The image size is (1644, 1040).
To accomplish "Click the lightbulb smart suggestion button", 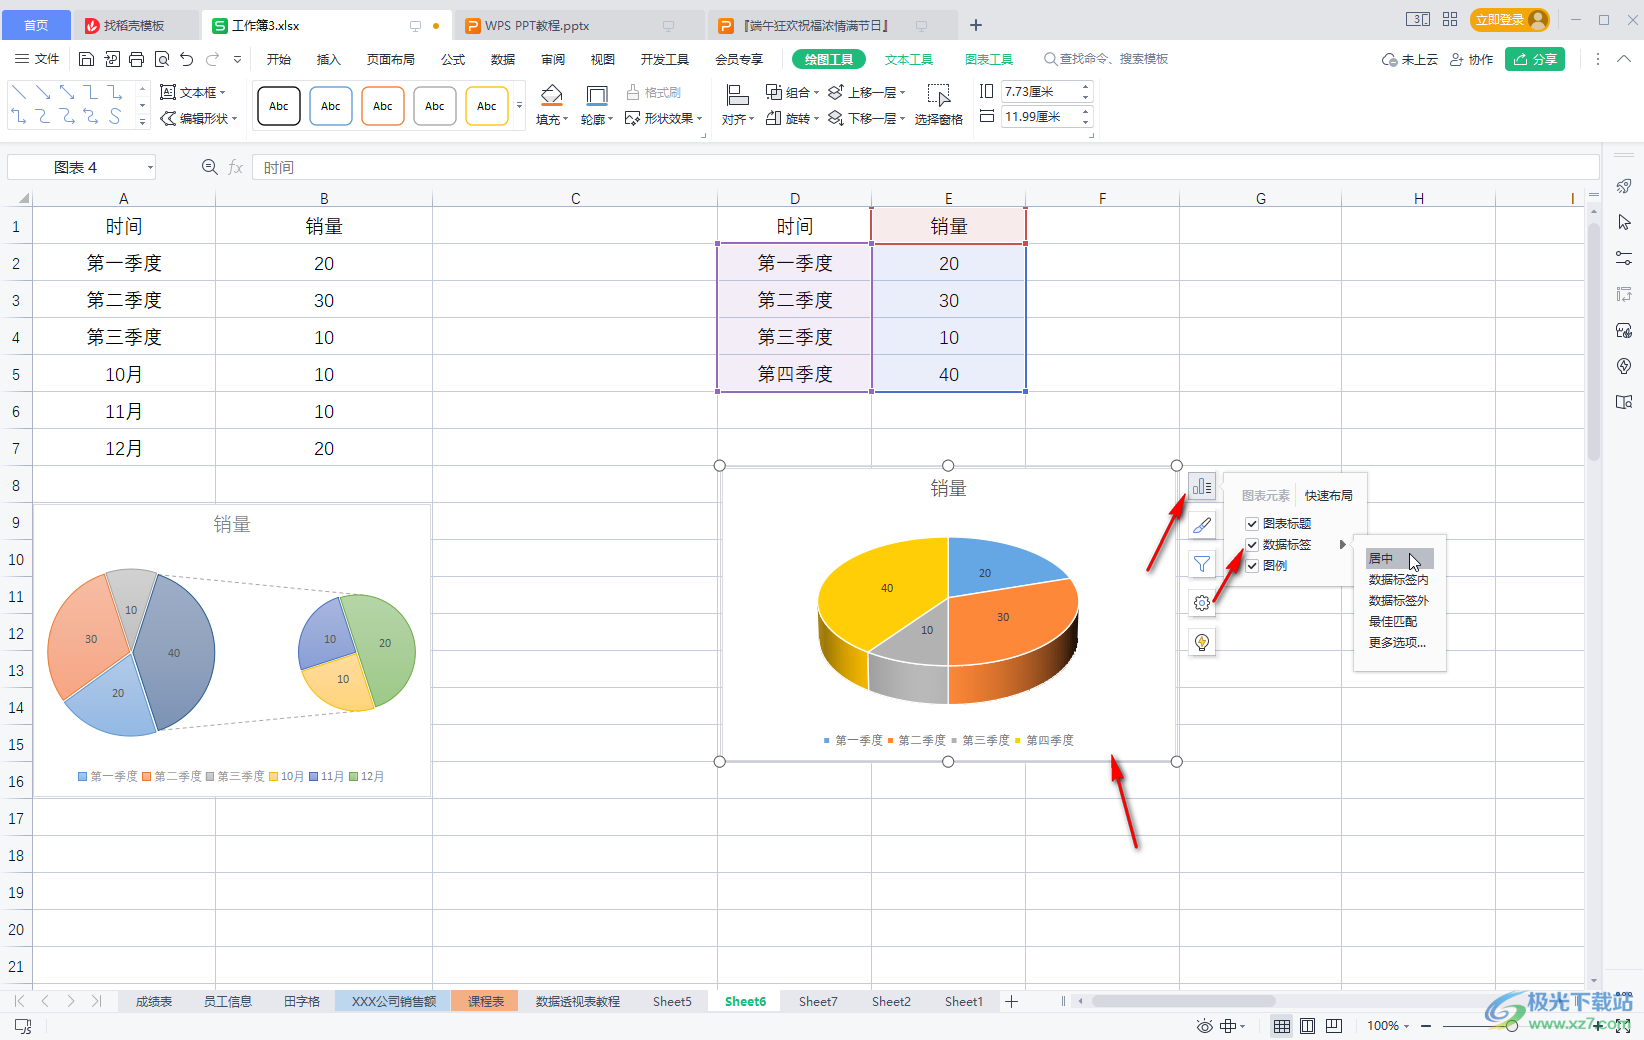I will (x=1202, y=642).
